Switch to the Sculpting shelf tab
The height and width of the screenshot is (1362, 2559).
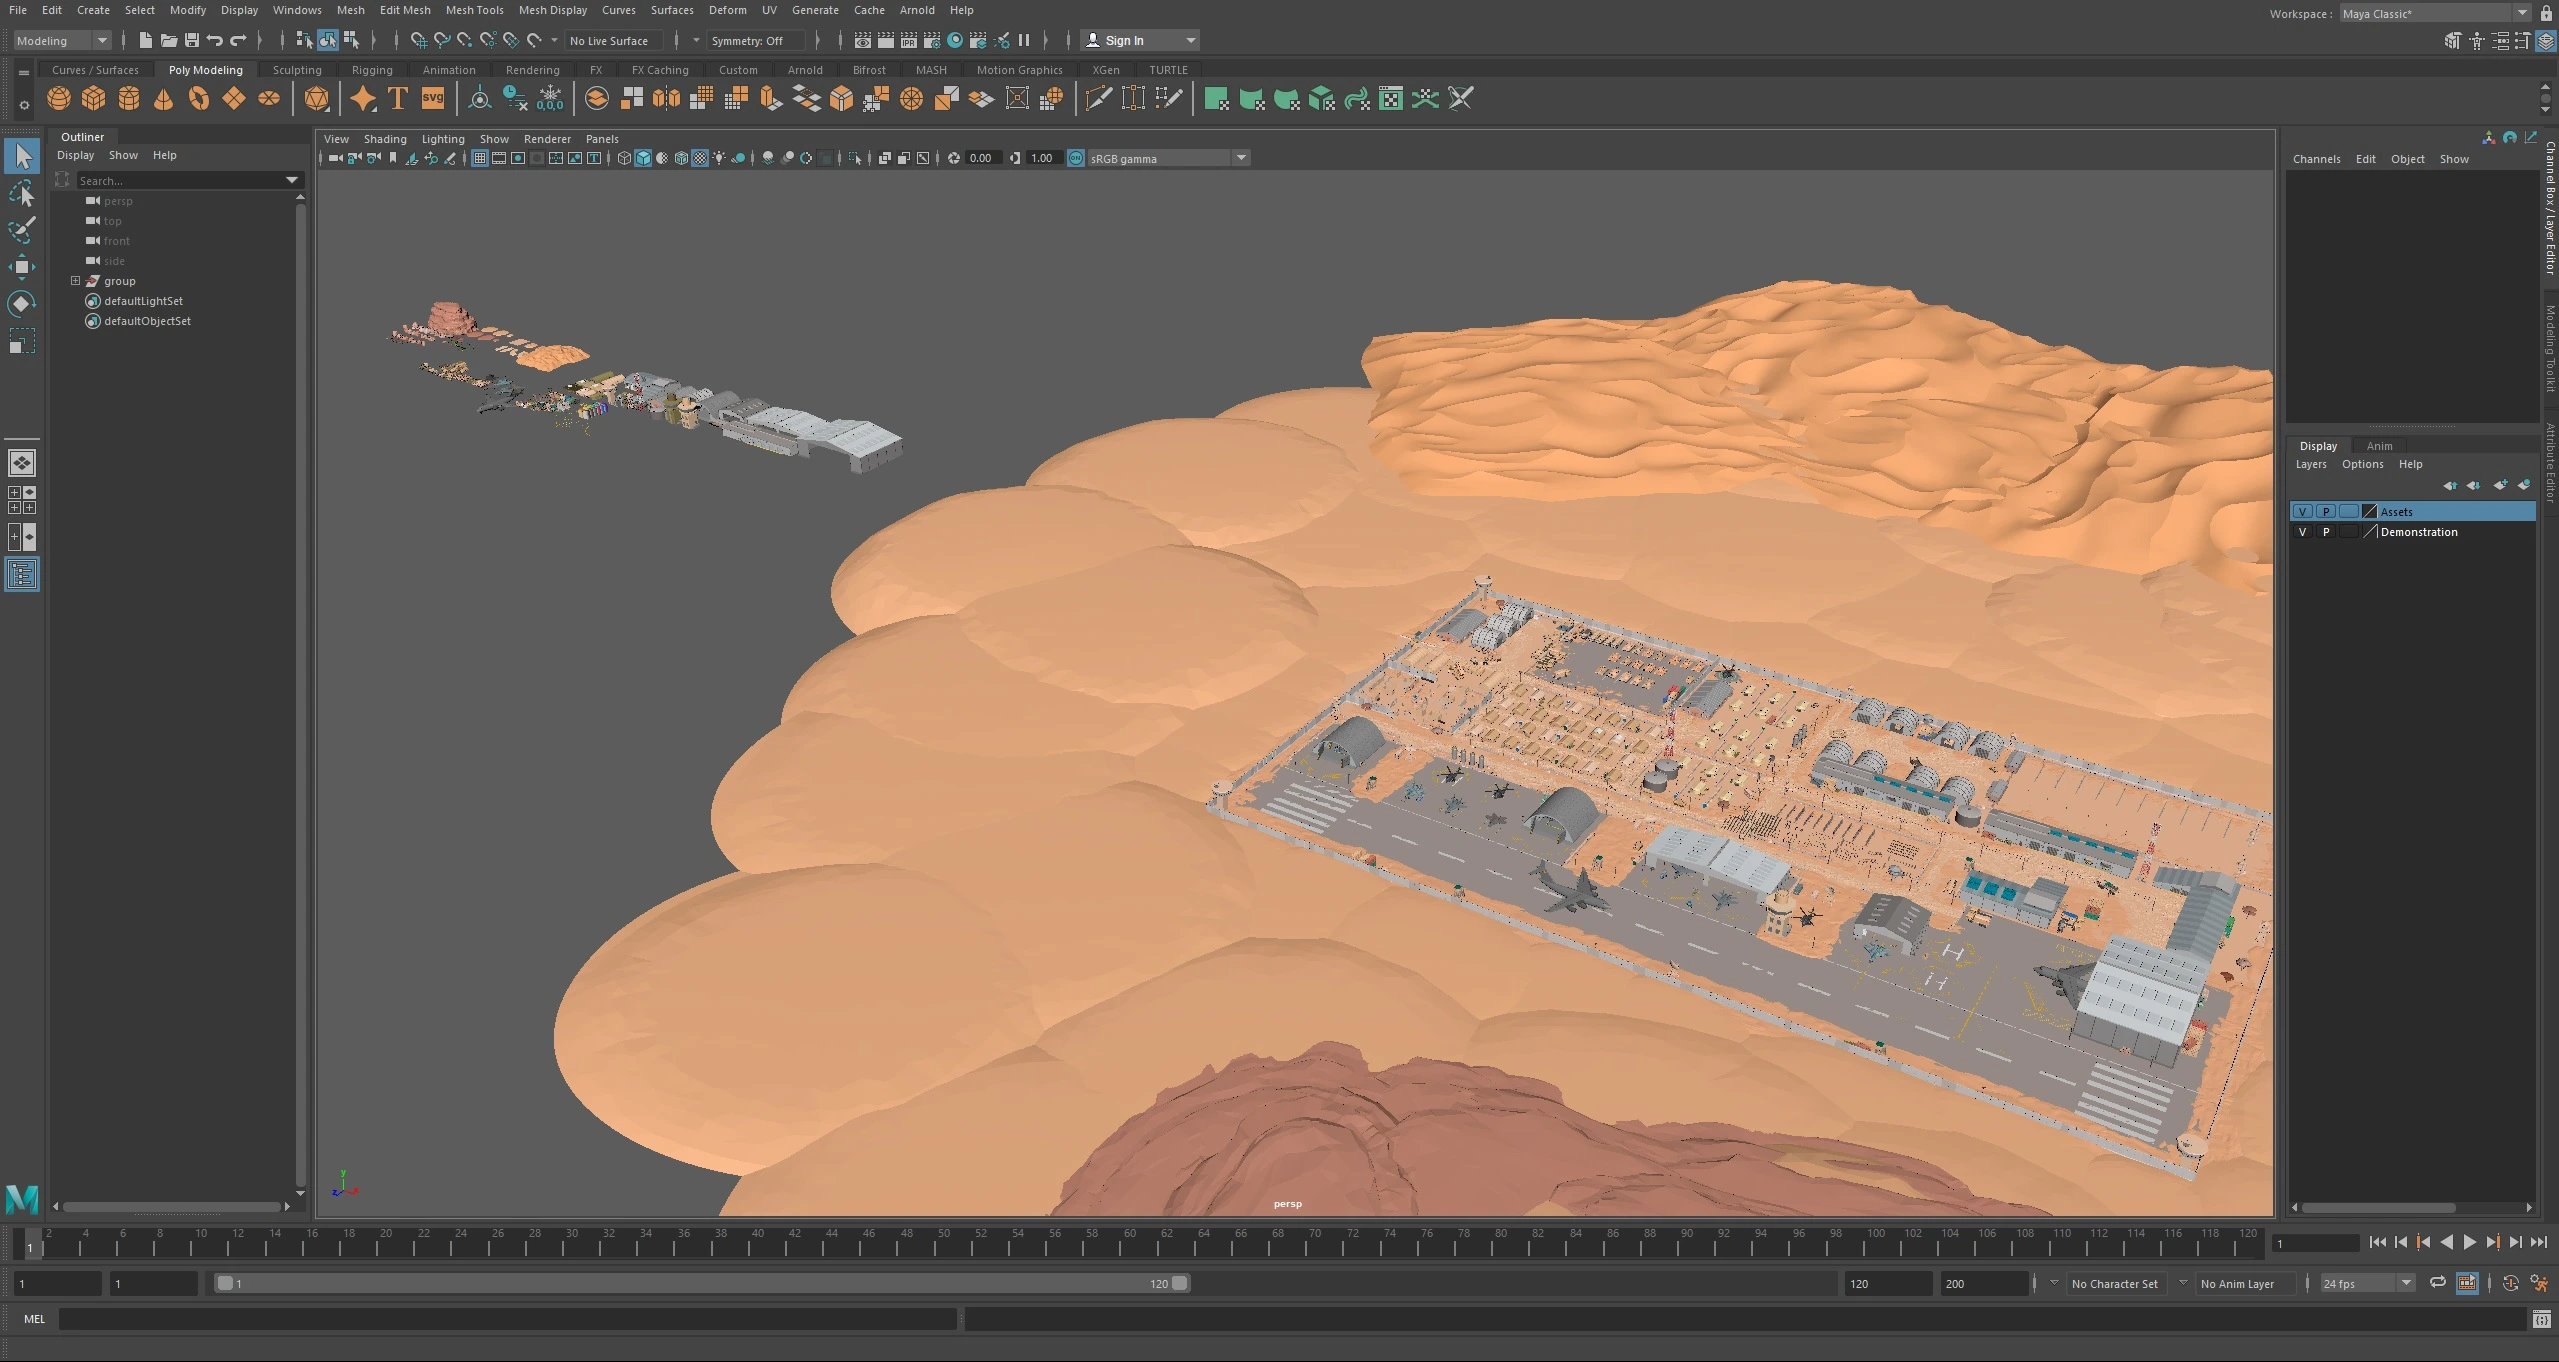click(297, 70)
